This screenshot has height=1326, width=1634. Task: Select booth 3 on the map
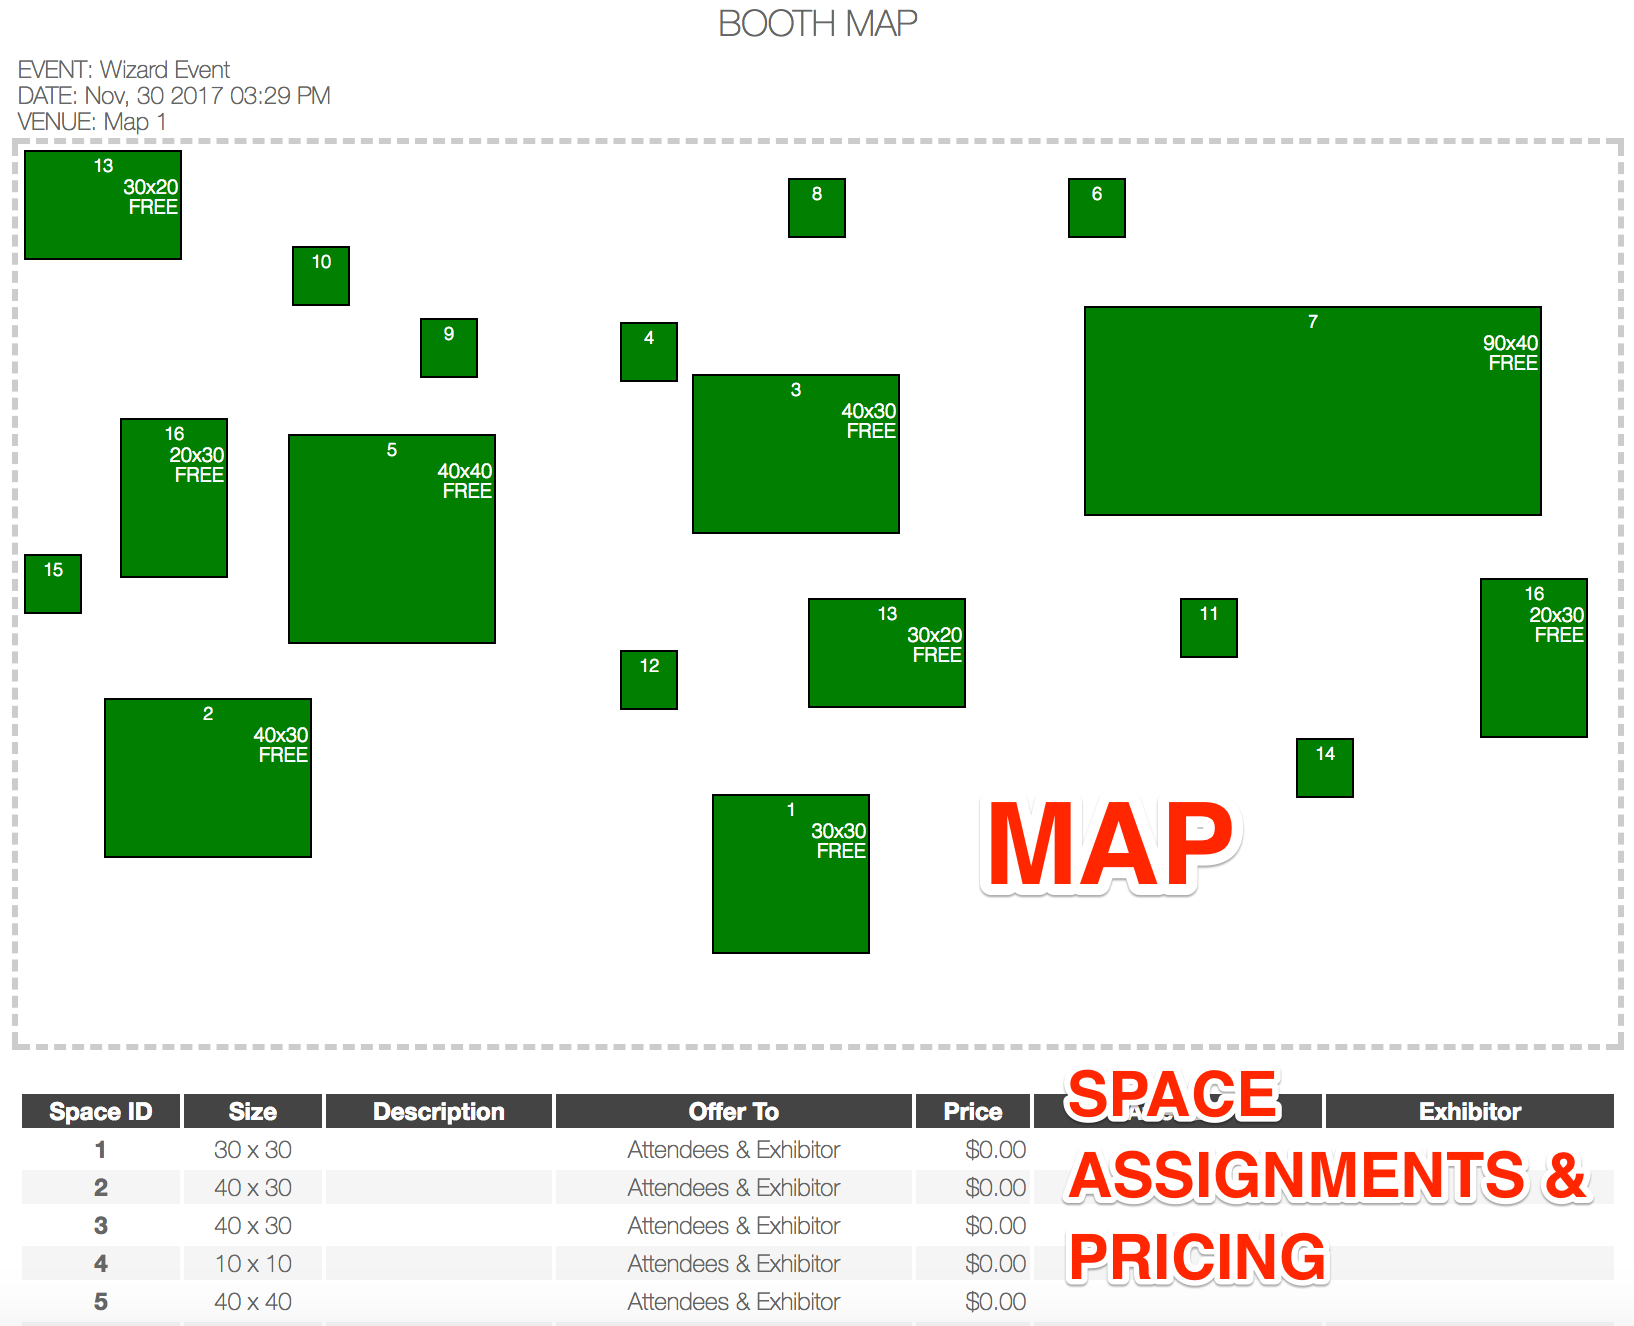click(x=795, y=454)
